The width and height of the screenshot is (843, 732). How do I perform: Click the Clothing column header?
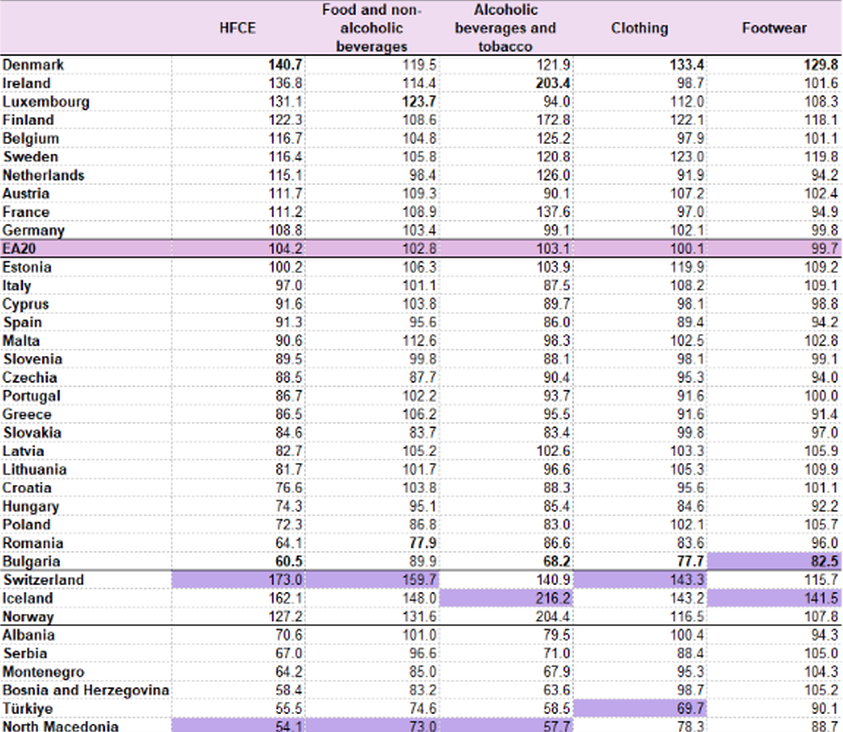(639, 28)
